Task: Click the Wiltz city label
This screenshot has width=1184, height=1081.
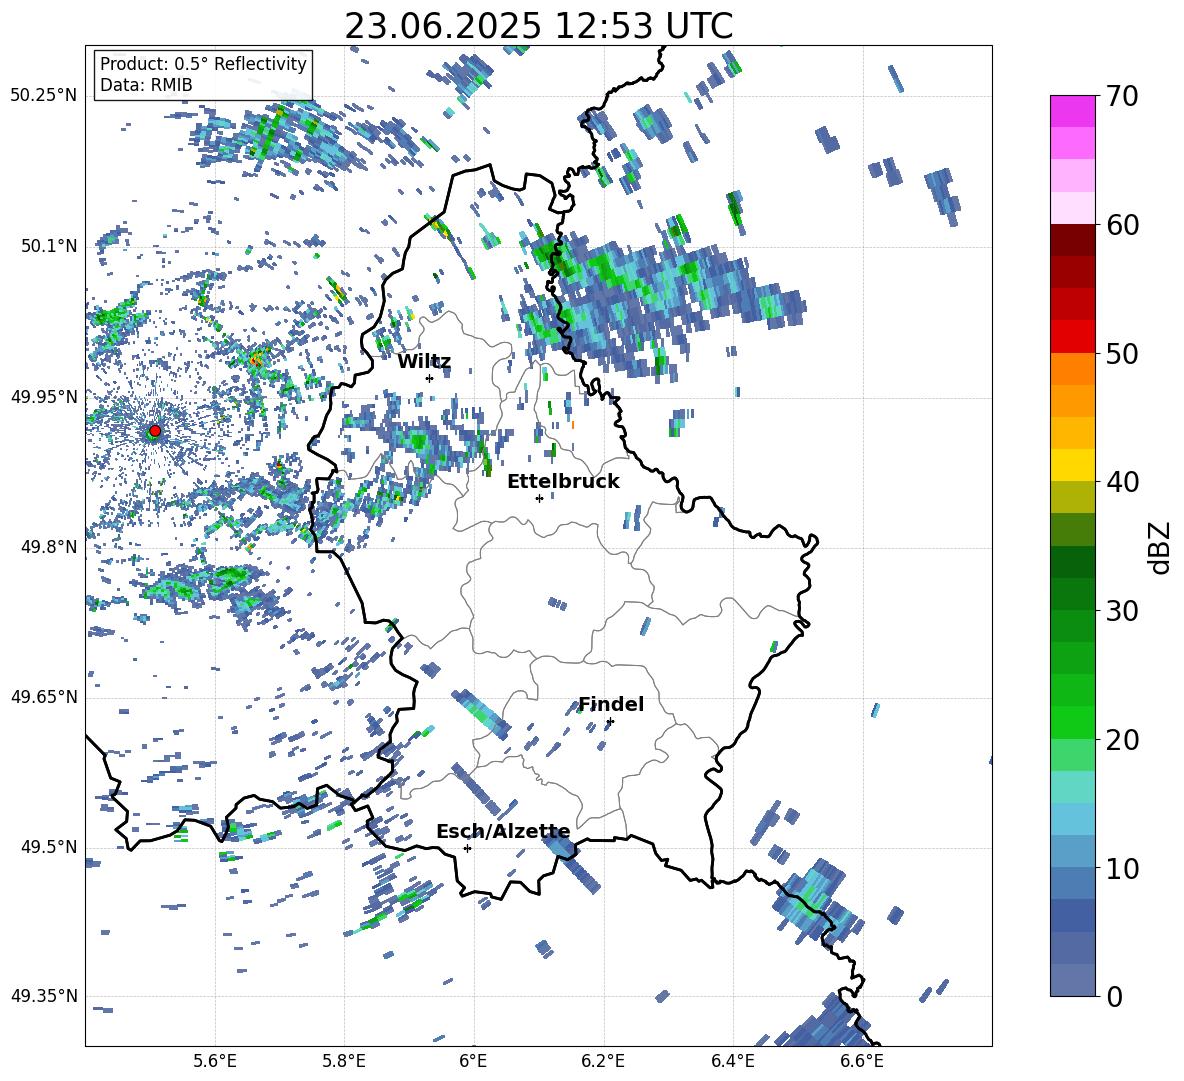Action: [x=424, y=362]
